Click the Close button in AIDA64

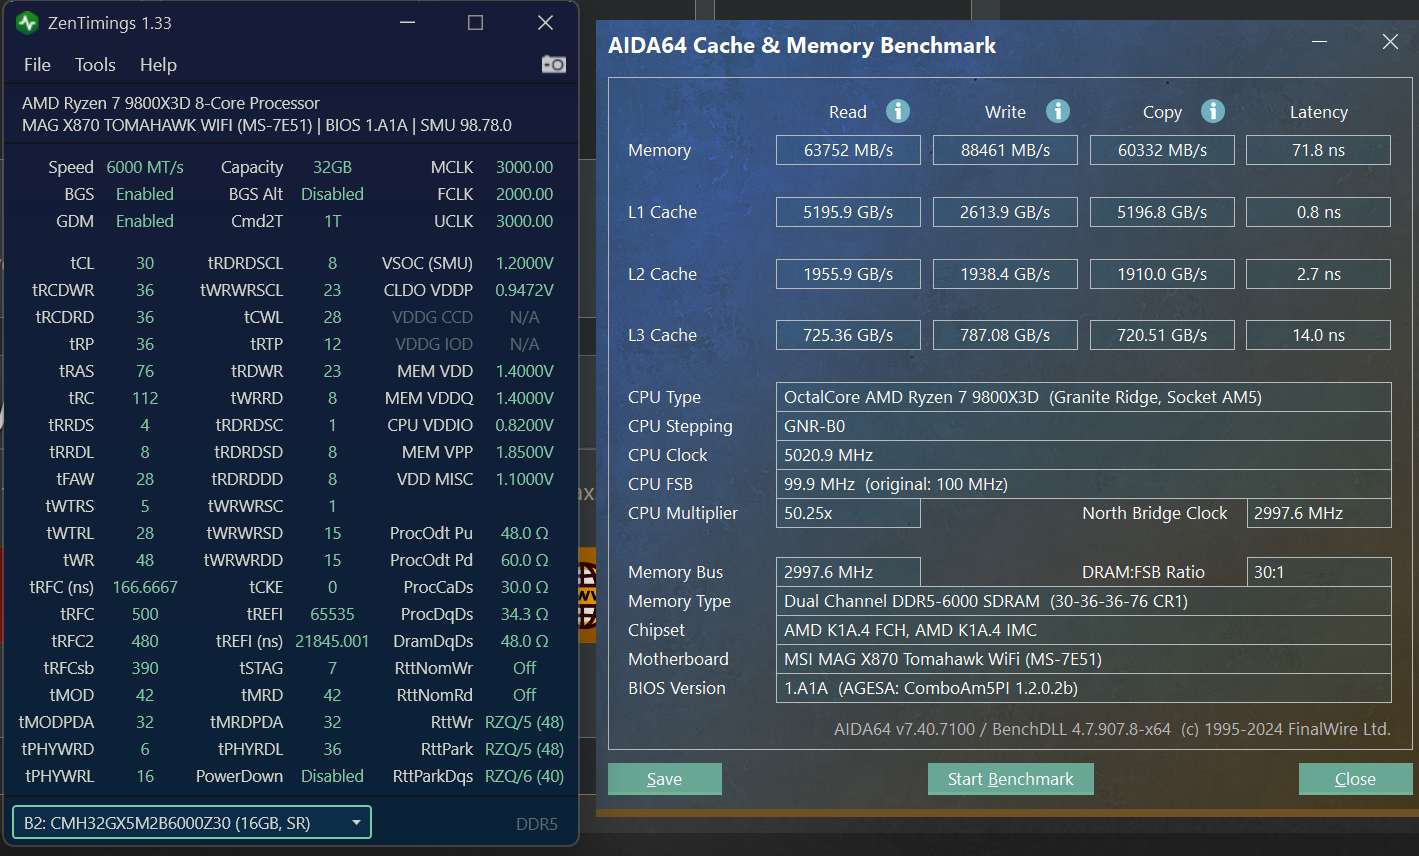point(1354,779)
